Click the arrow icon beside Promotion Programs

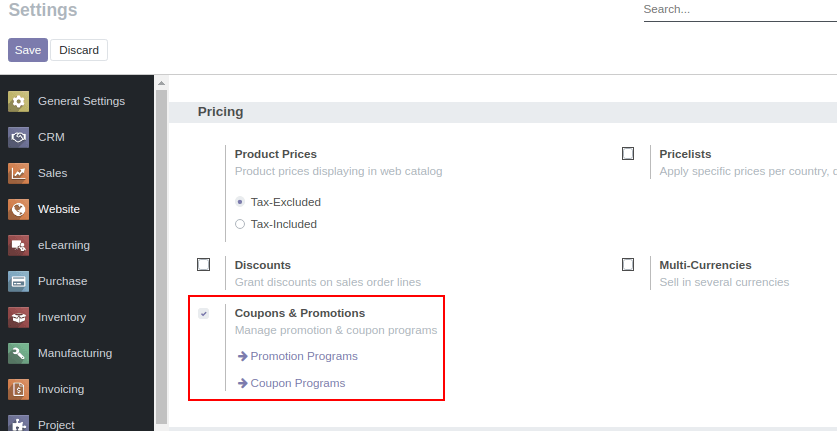click(243, 356)
